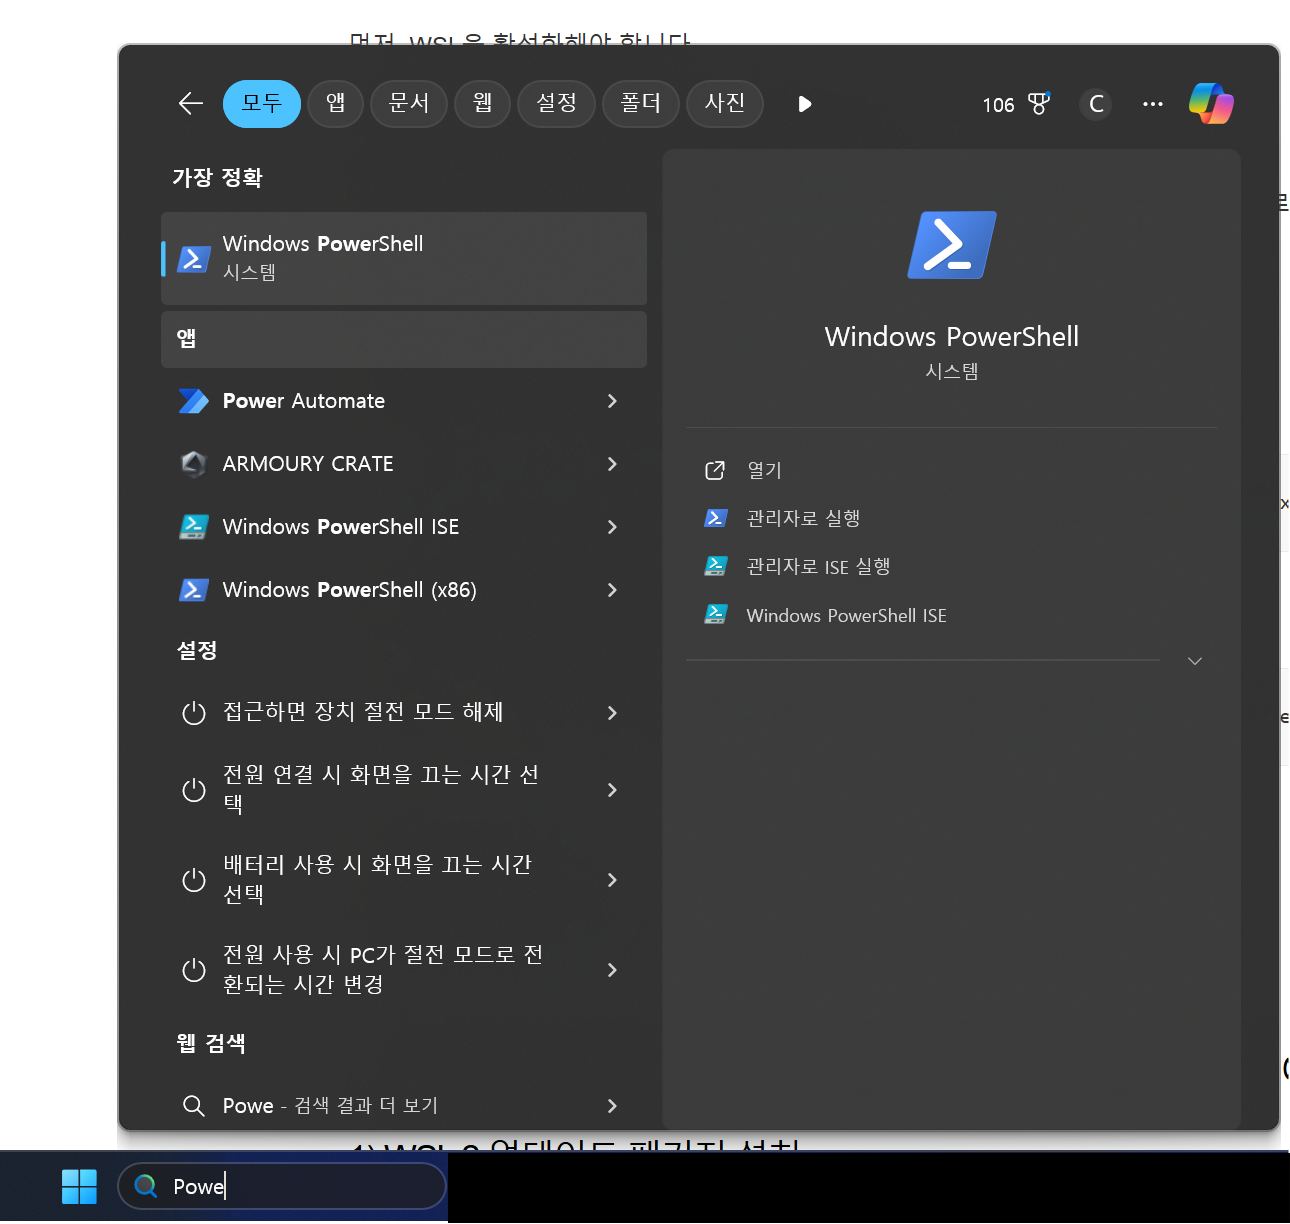
Task: Open the 106 rewards points trophy
Action: pos(1016,104)
